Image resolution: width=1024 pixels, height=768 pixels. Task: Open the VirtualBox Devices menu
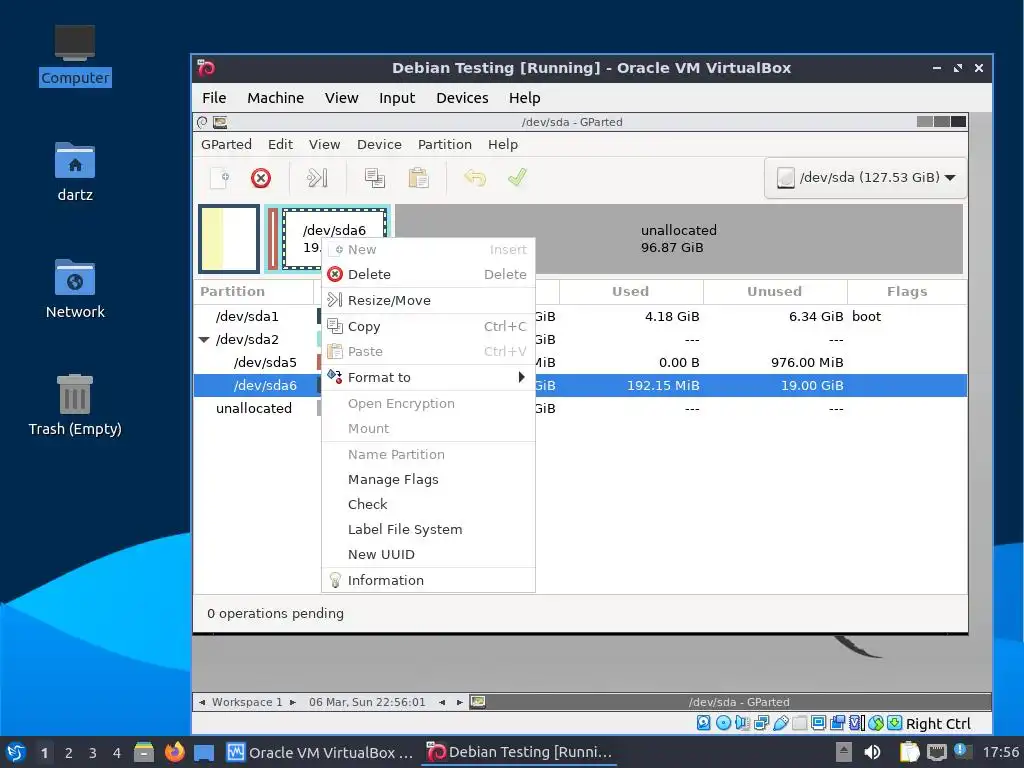462,98
